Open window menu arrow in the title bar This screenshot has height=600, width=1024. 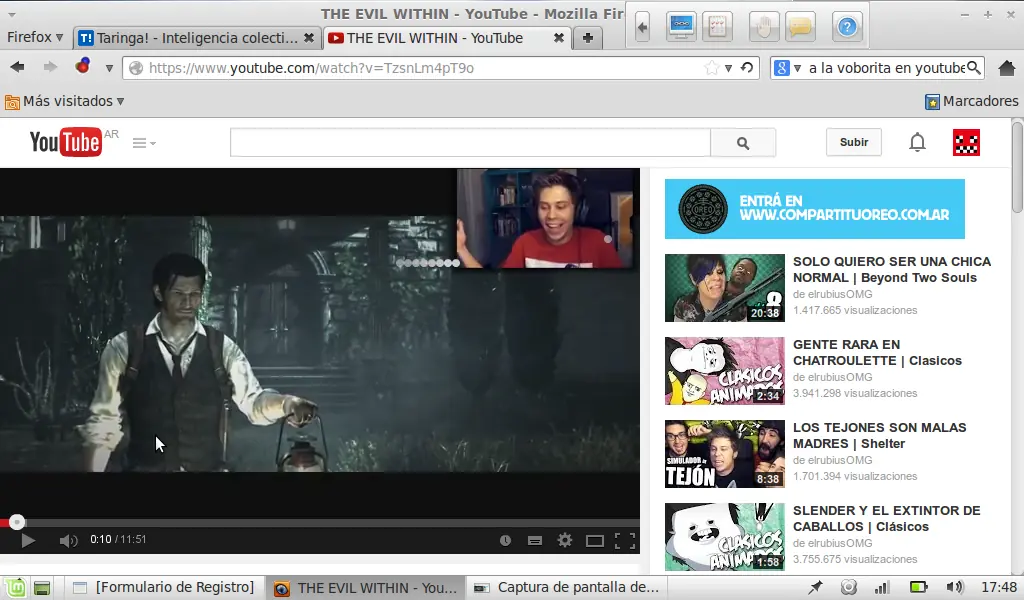pos(12,14)
